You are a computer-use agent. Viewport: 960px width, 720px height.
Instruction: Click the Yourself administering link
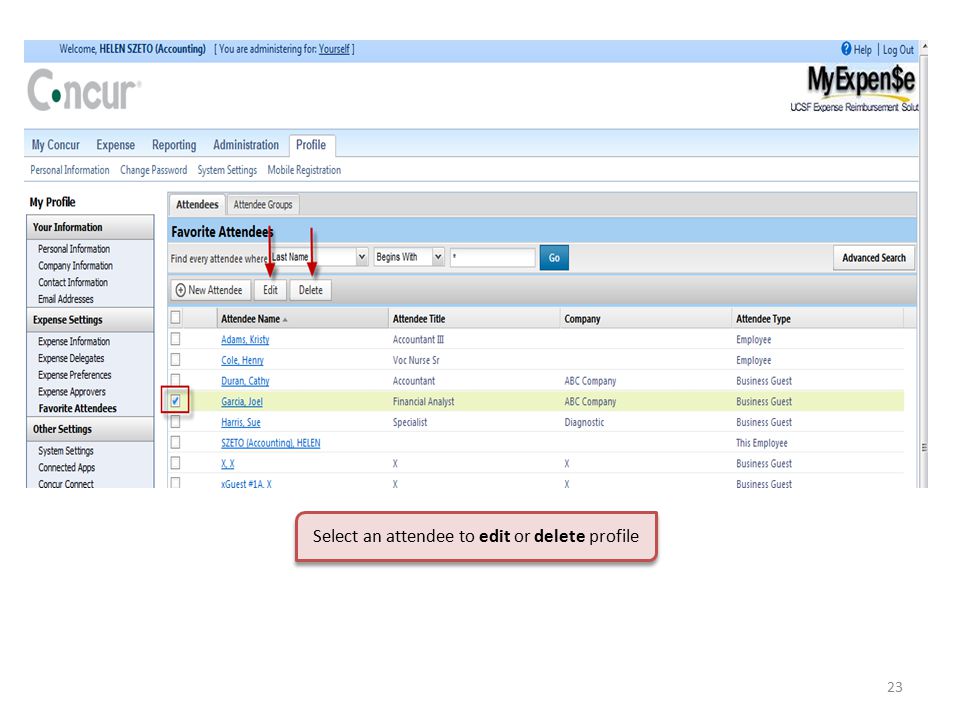(334, 49)
